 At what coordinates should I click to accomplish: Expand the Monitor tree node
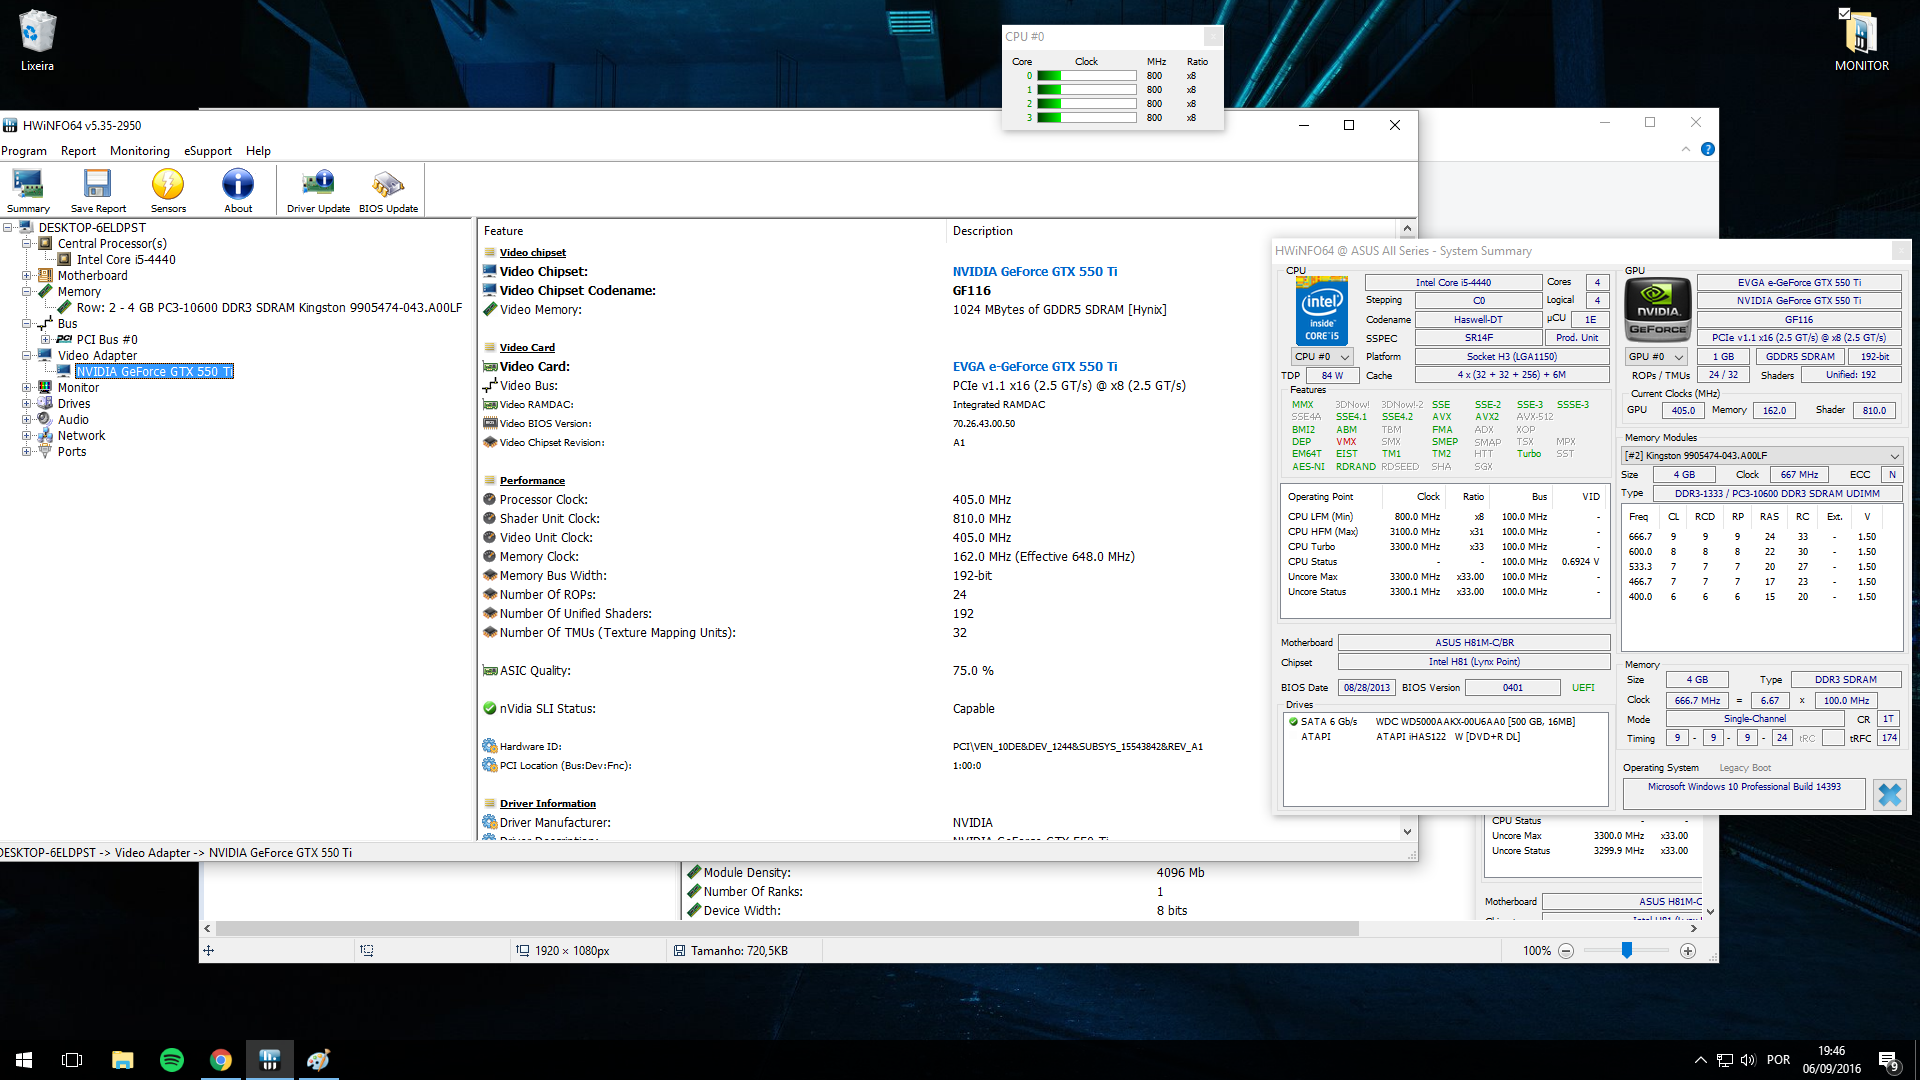pos(27,388)
